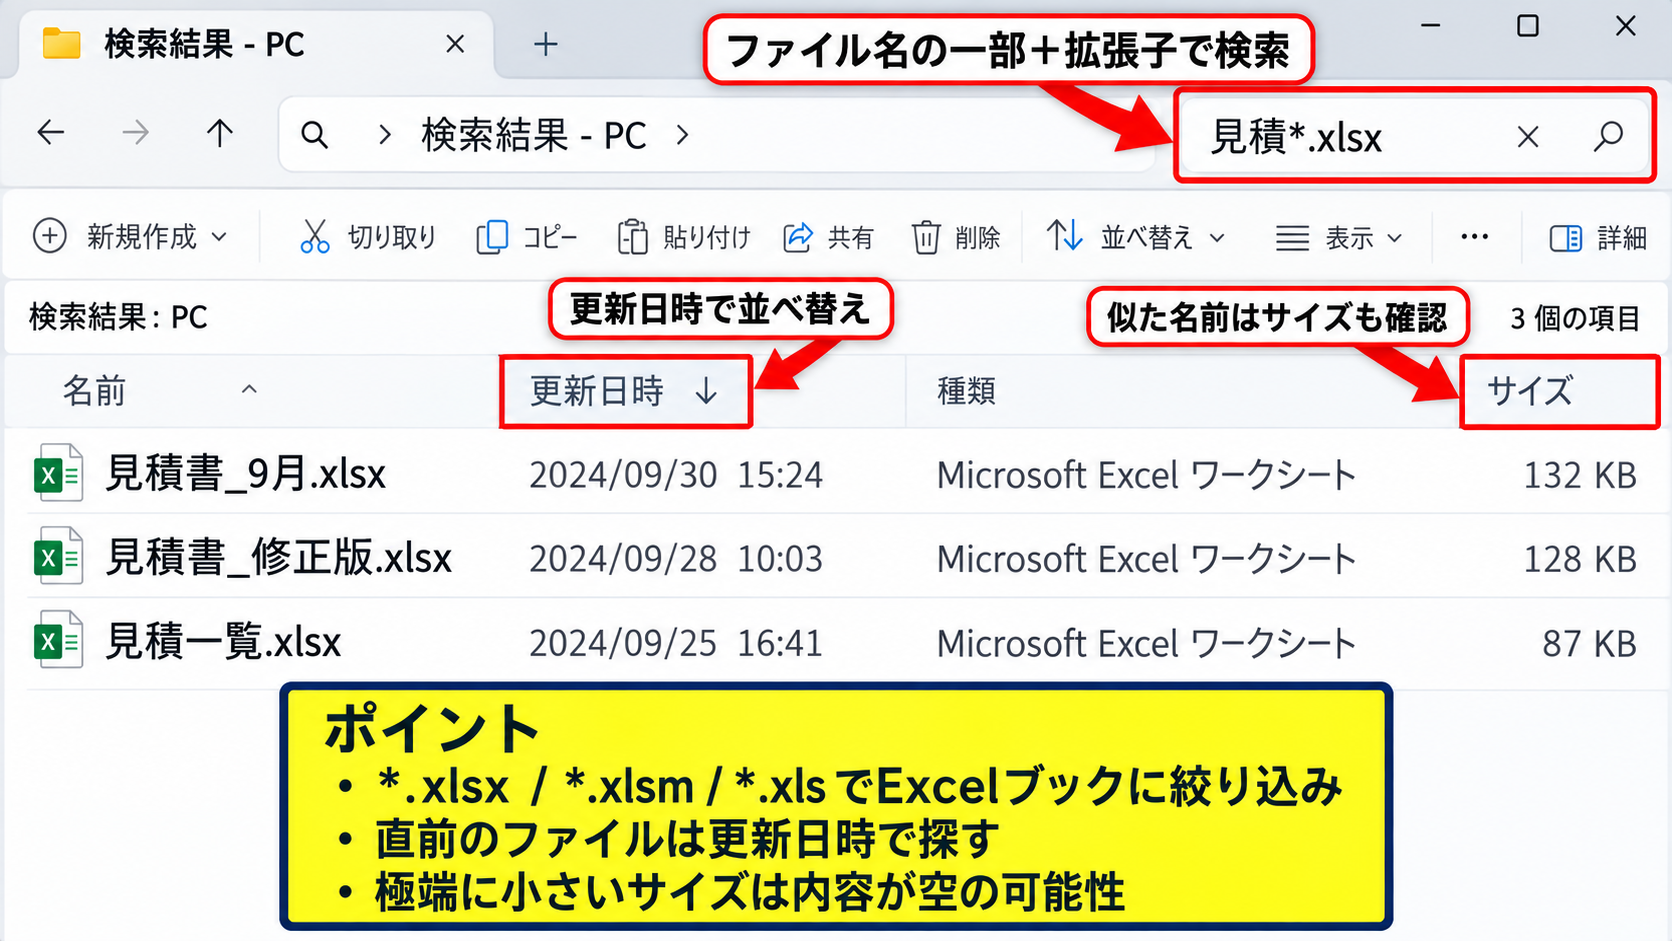The image size is (1672, 941).
Task: Expand chevron after 検索結果 - PC breadcrumb
Action: click(x=683, y=135)
